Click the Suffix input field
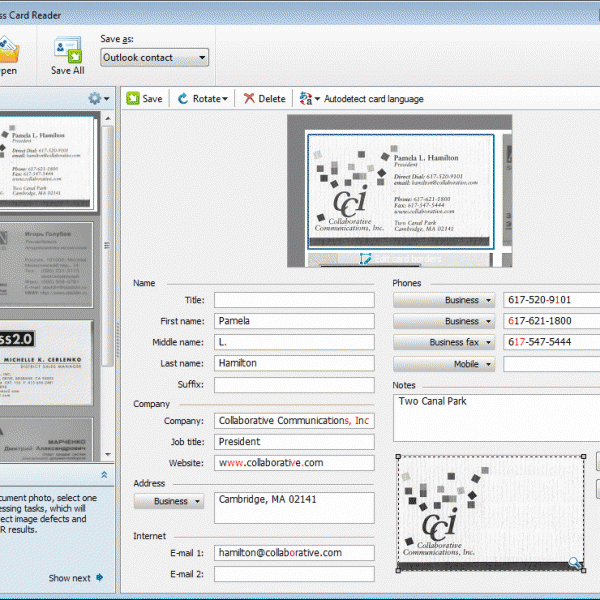Viewport: 600px width, 600px height. pyautogui.click(x=294, y=385)
